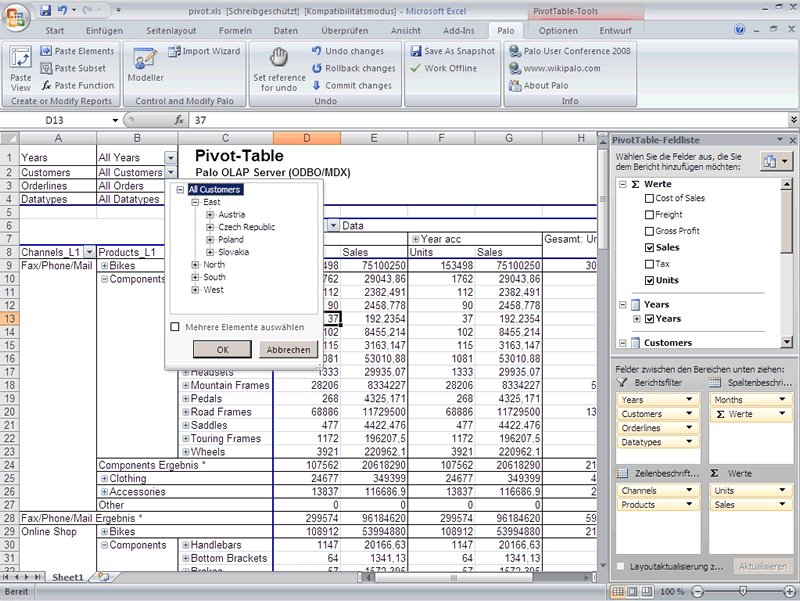800x601 pixels.
Task: Click the insert worksheet tab icon
Action: tap(104, 577)
